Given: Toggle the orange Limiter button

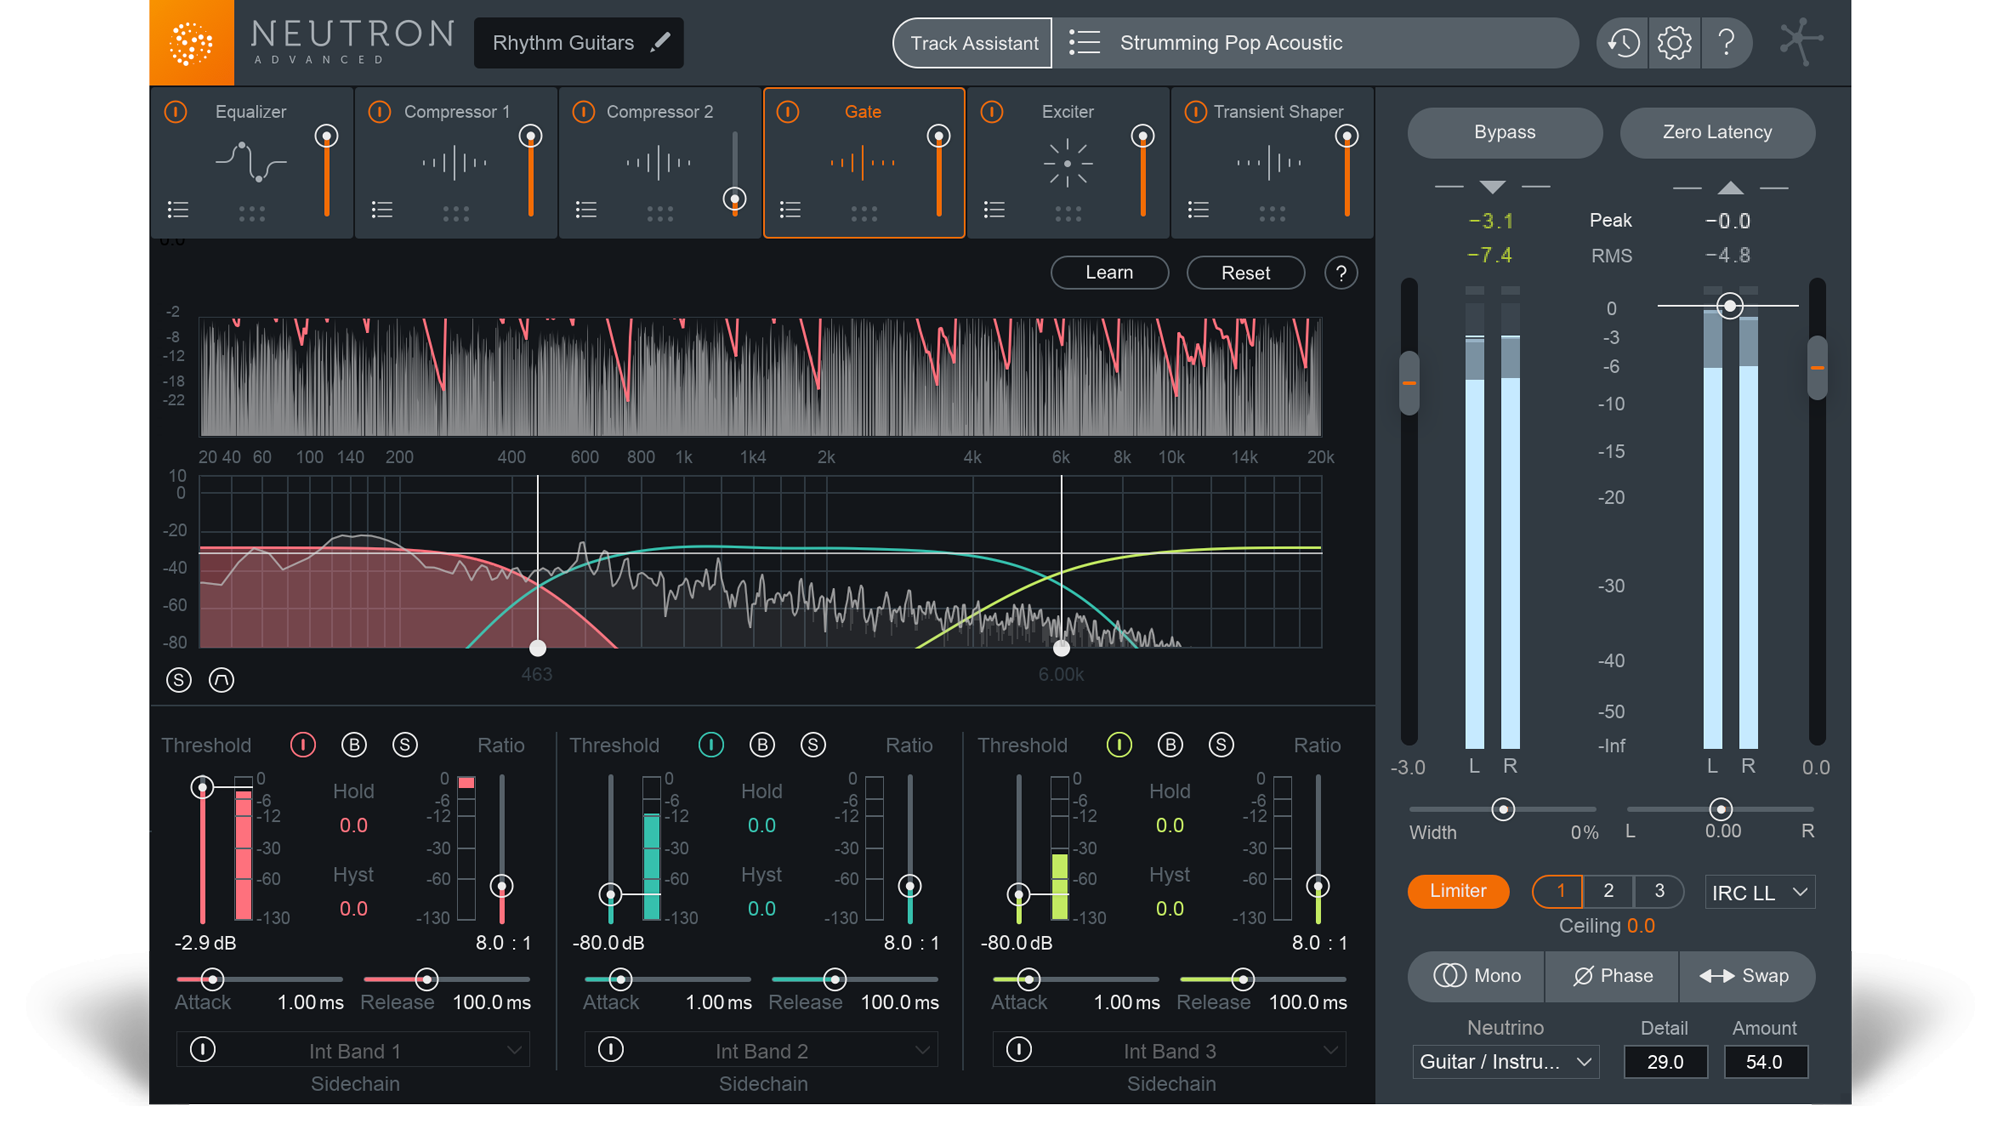Looking at the screenshot, I should click(x=1458, y=891).
